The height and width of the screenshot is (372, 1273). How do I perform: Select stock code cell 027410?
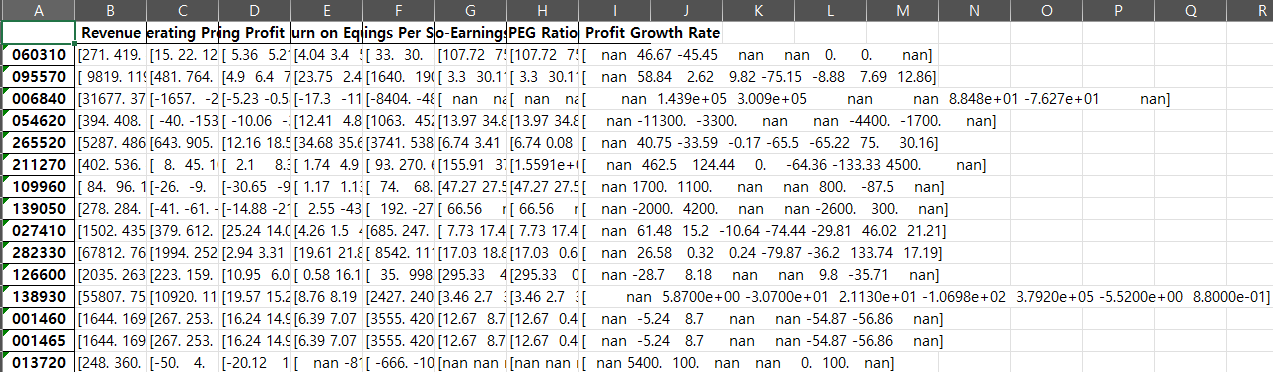point(38,230)
